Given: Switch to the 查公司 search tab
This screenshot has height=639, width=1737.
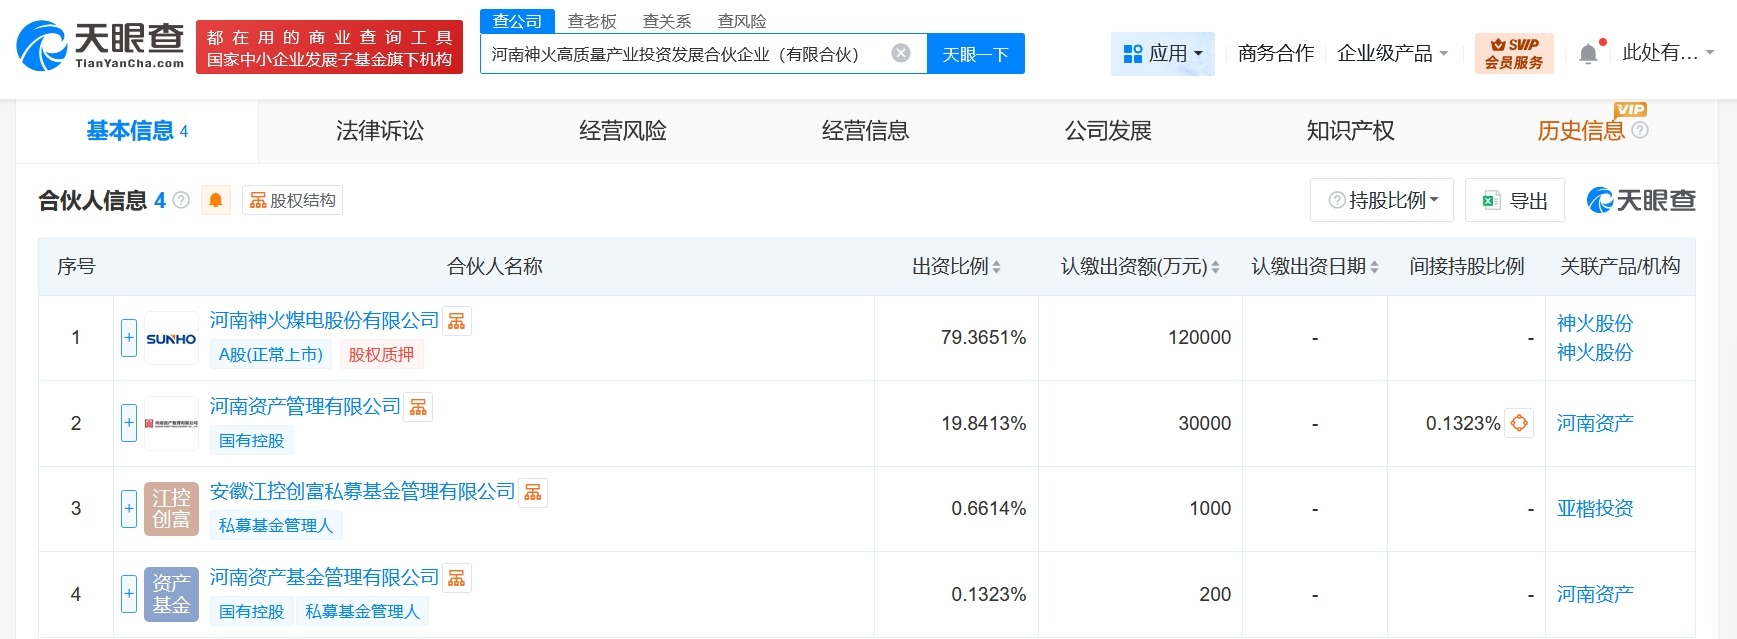Looking at the screenshot, I should (x=517, y=21).
